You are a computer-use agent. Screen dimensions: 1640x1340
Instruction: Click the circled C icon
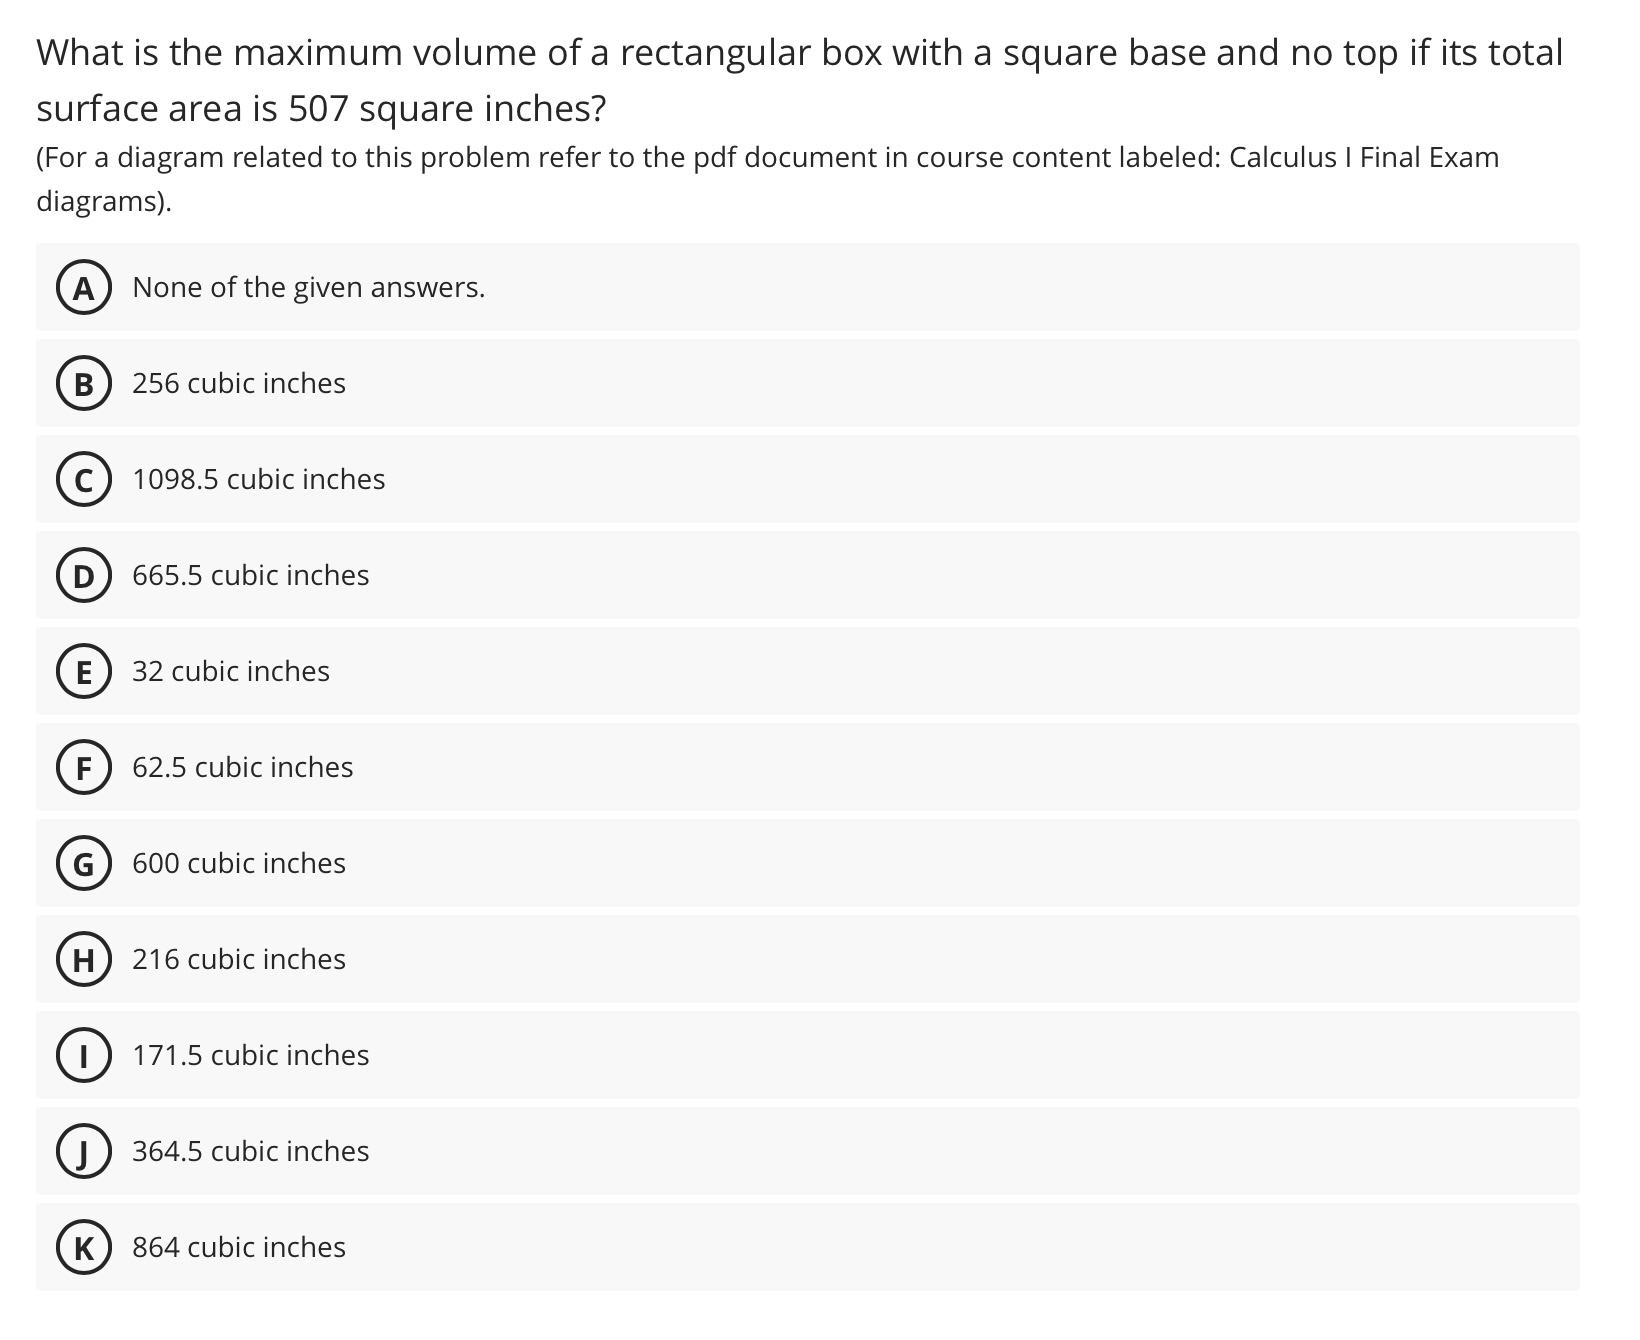(x=83, y=479)
